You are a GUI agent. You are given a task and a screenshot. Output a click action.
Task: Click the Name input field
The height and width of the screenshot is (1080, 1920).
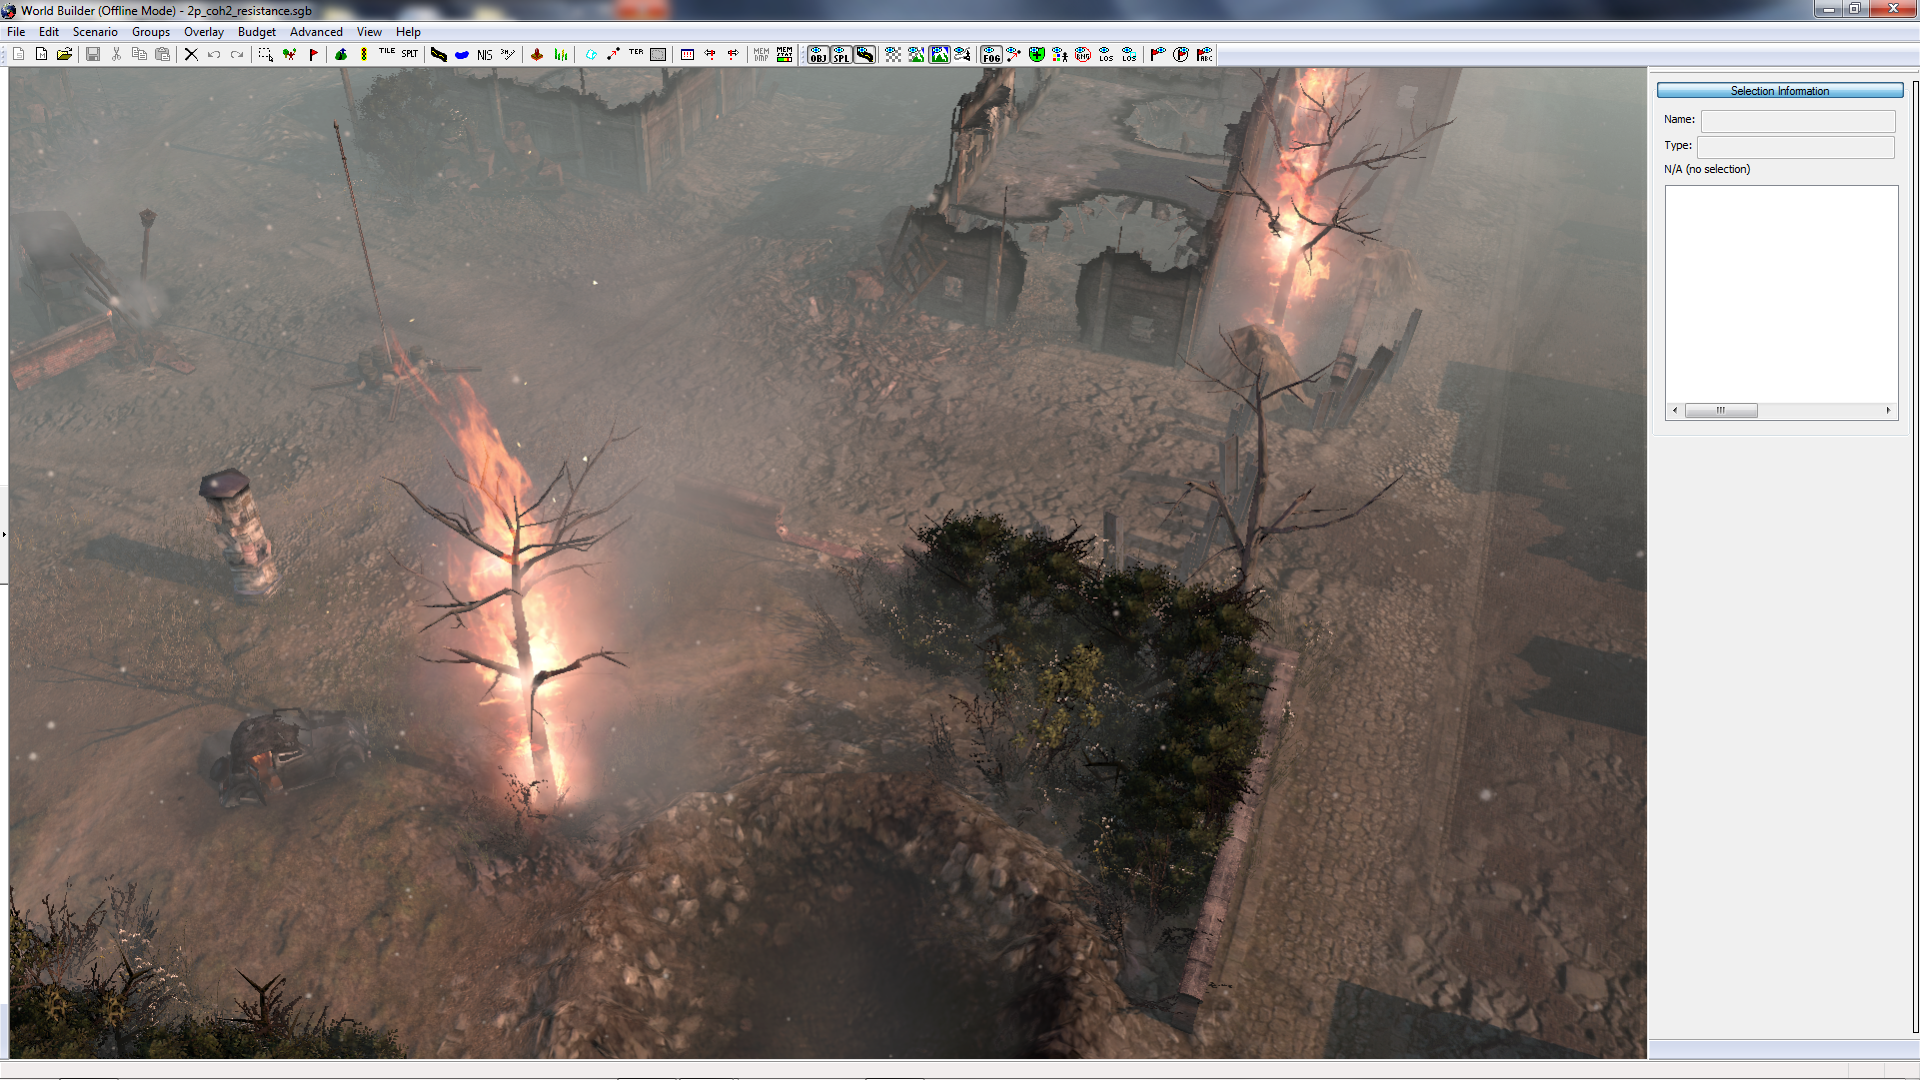click(1798, 120)
